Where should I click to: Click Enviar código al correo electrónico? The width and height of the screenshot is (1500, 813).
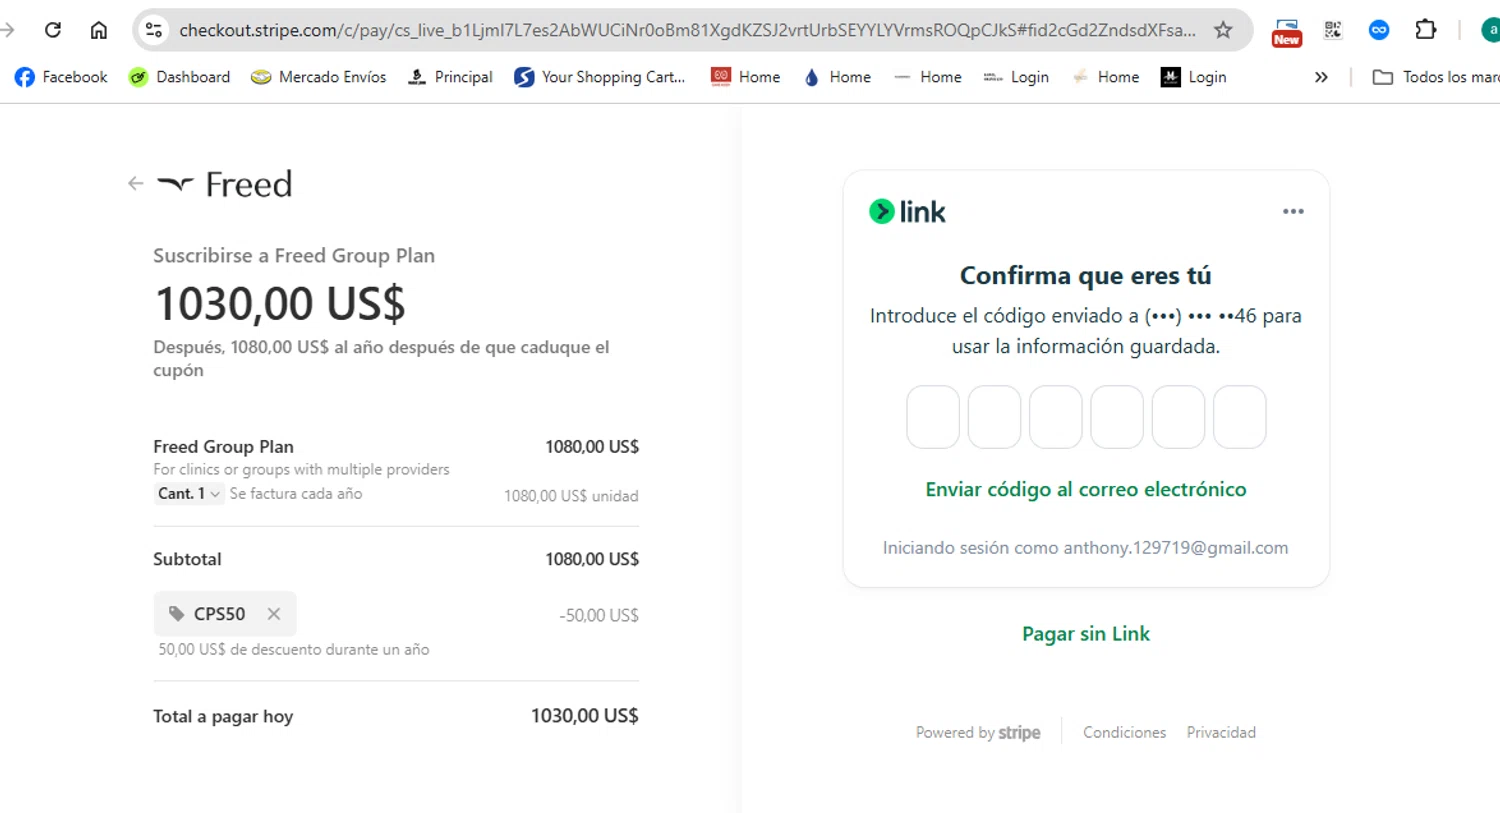(1086, 489)
